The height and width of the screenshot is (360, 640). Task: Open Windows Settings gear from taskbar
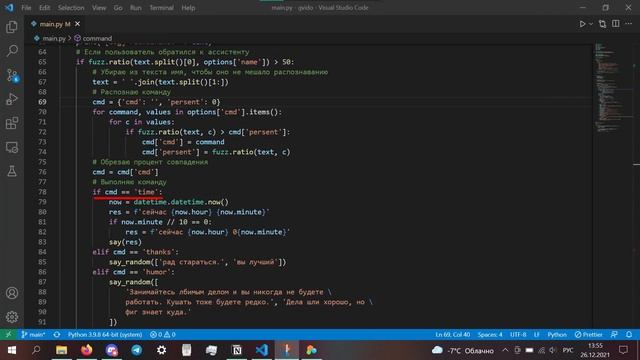(162, 350)
